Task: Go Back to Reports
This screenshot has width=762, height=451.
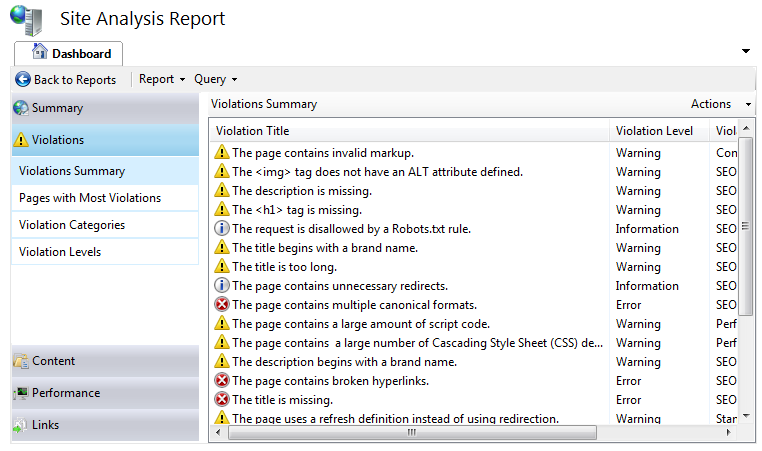Action: [66, 79]
